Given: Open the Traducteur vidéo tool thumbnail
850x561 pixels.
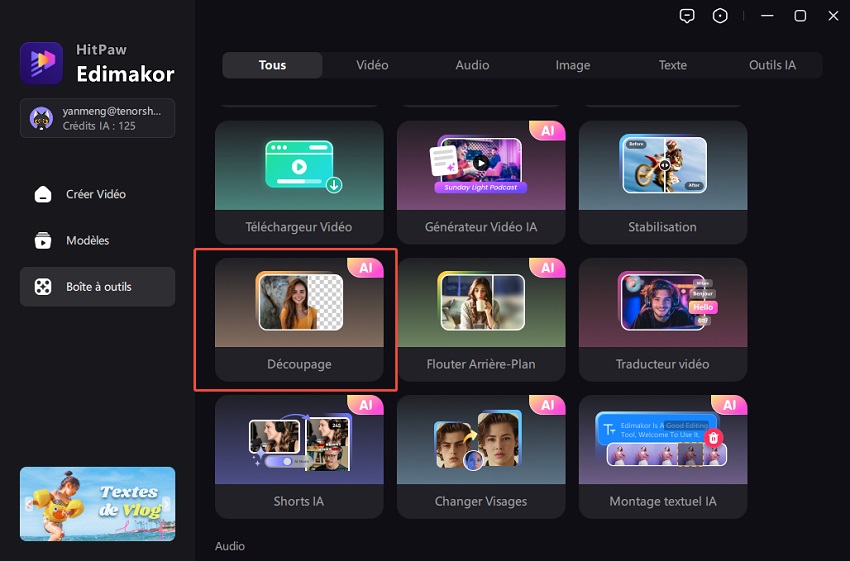Looking at the screenshot, I should pyautogui.click(x=663, y=302).
